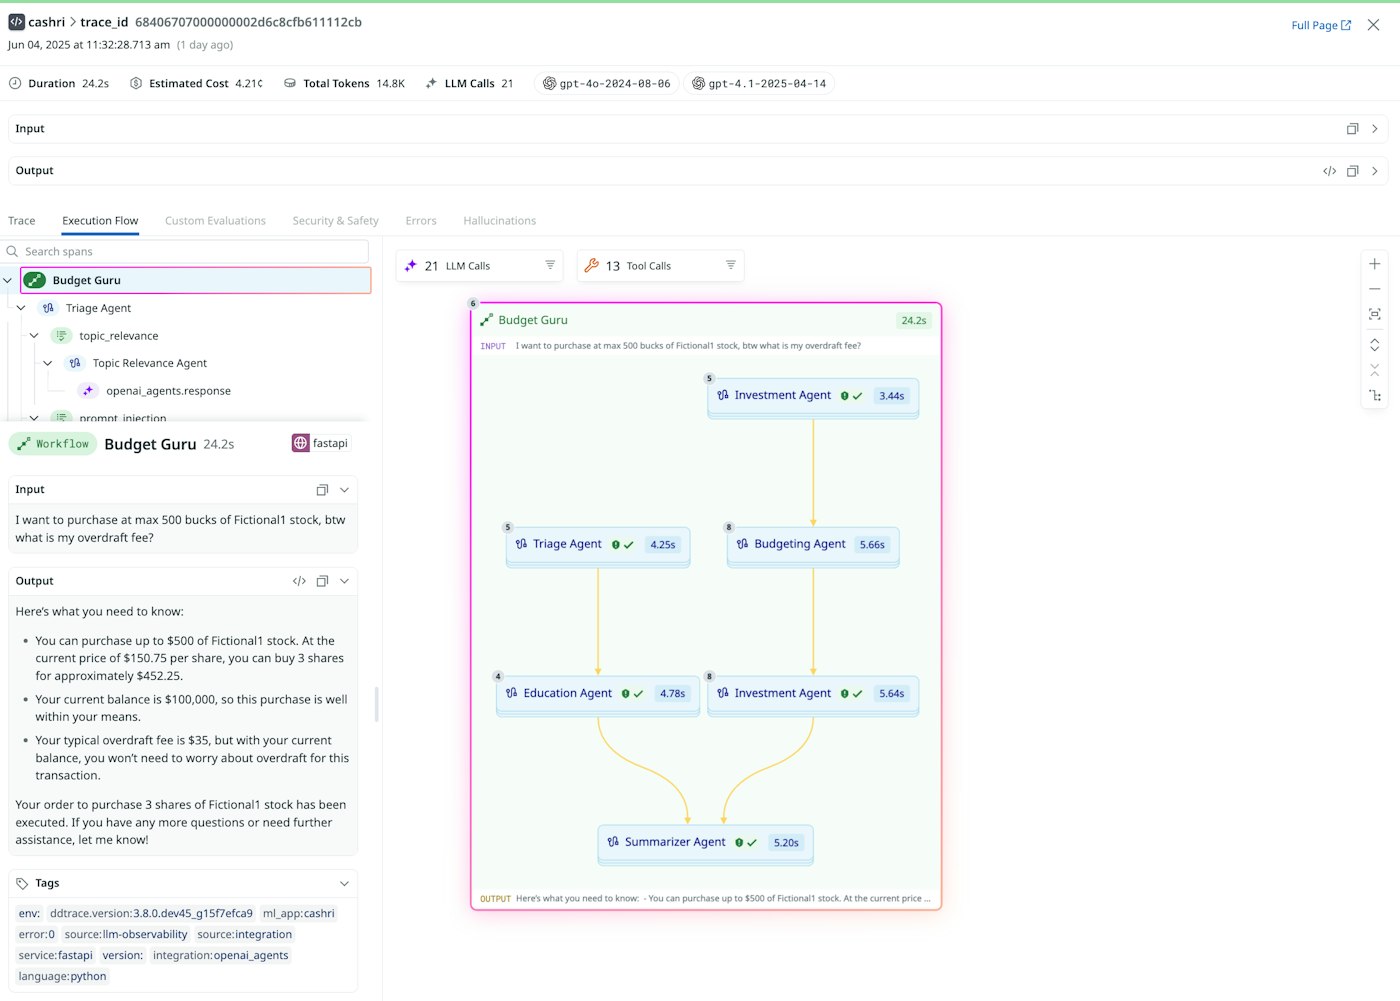Screen dimensions: 1400x1001
Task: Expand all nodes in the flow graph
Action: [1374, 344]
